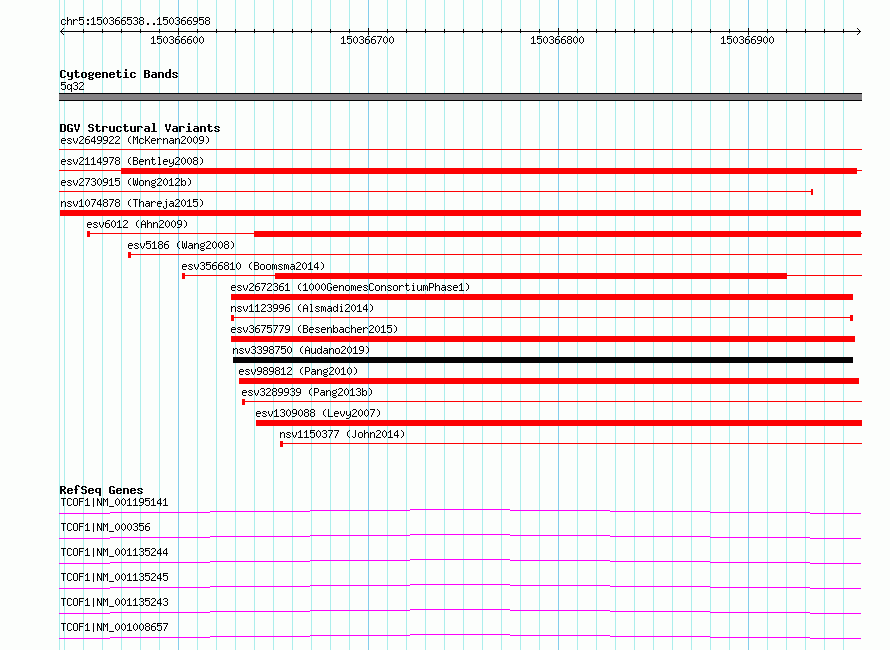Screen dimensions: 890x650
Task: Click the 150366700 ruler position label
Action: coord(367,40)
